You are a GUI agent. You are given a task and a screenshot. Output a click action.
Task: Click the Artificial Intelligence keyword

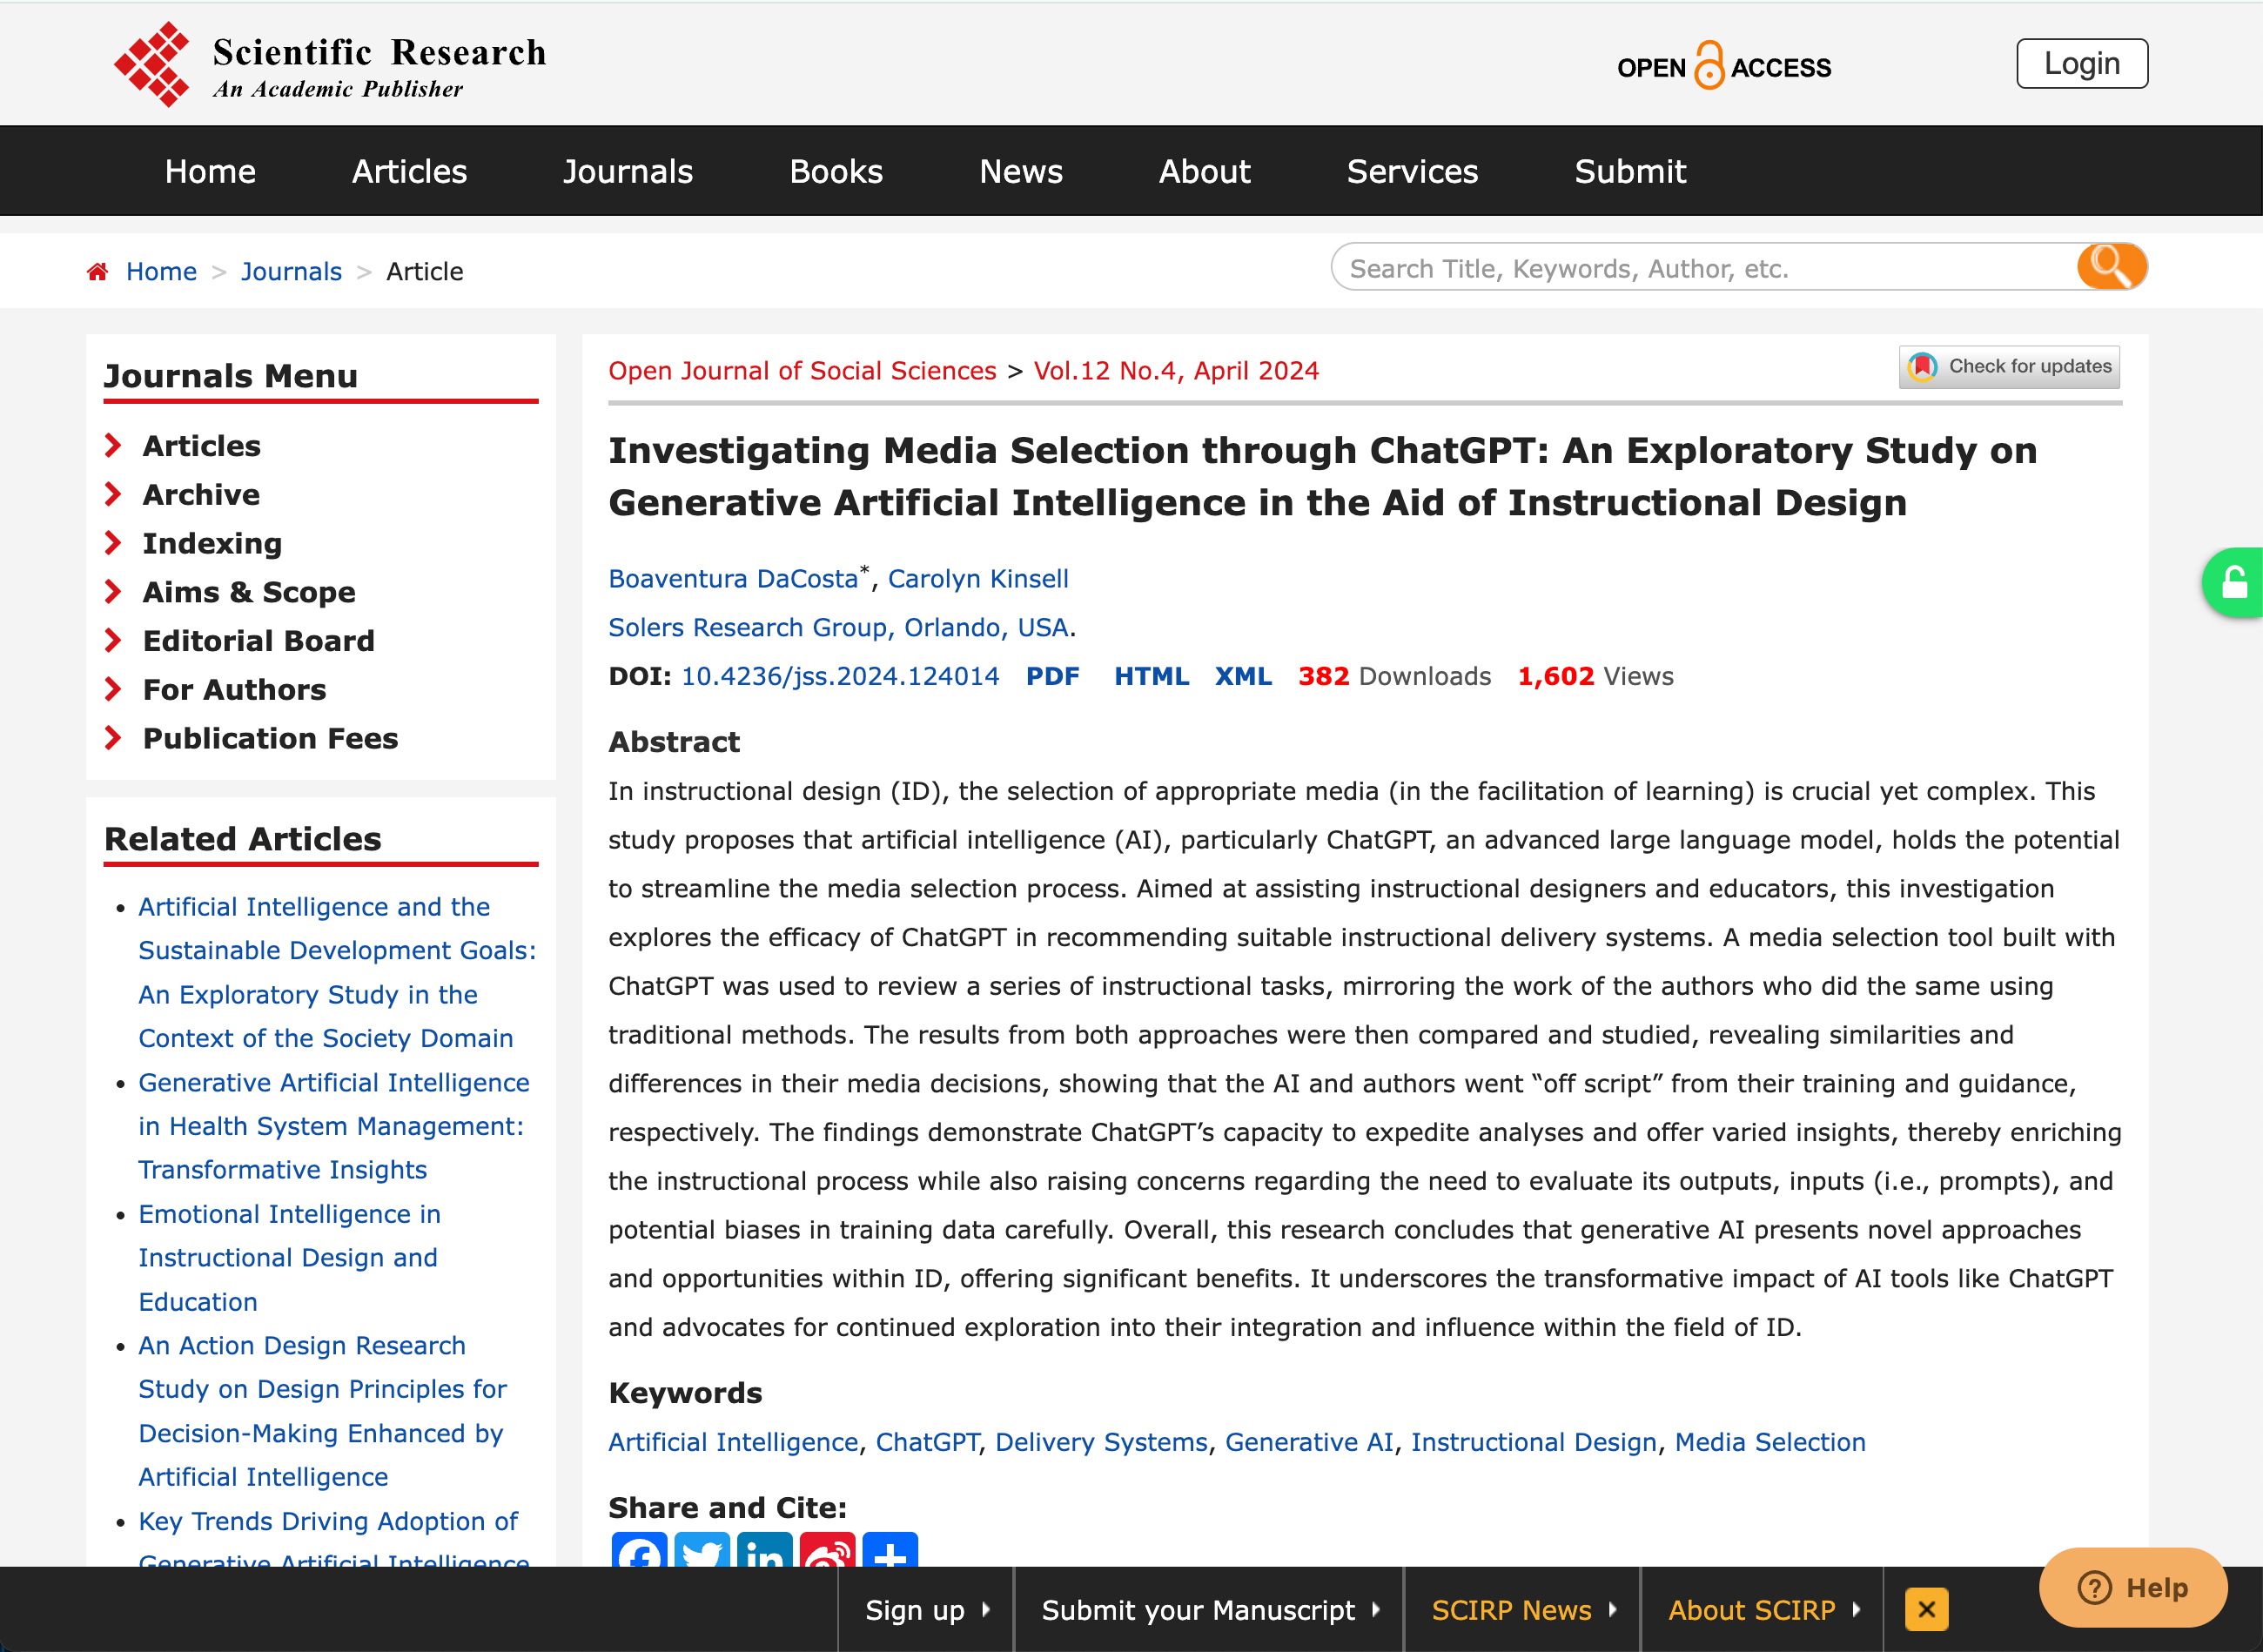733,1442
